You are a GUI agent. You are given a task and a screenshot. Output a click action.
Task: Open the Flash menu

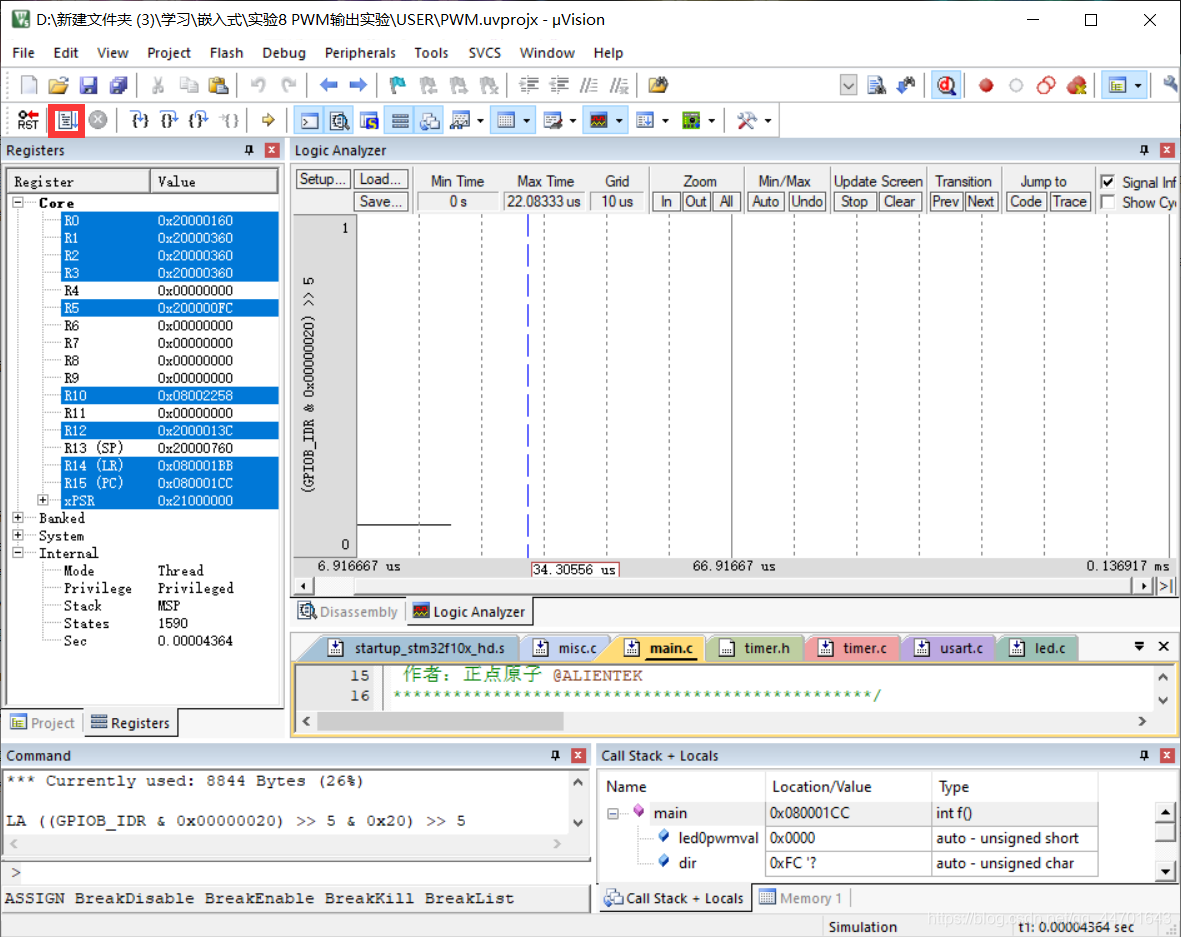pos(226,53)
